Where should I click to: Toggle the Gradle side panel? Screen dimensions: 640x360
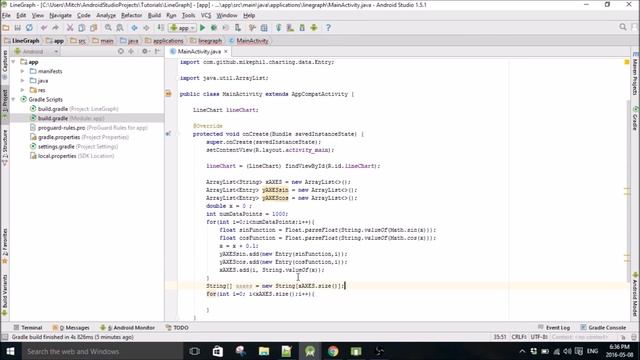point(636,118)
